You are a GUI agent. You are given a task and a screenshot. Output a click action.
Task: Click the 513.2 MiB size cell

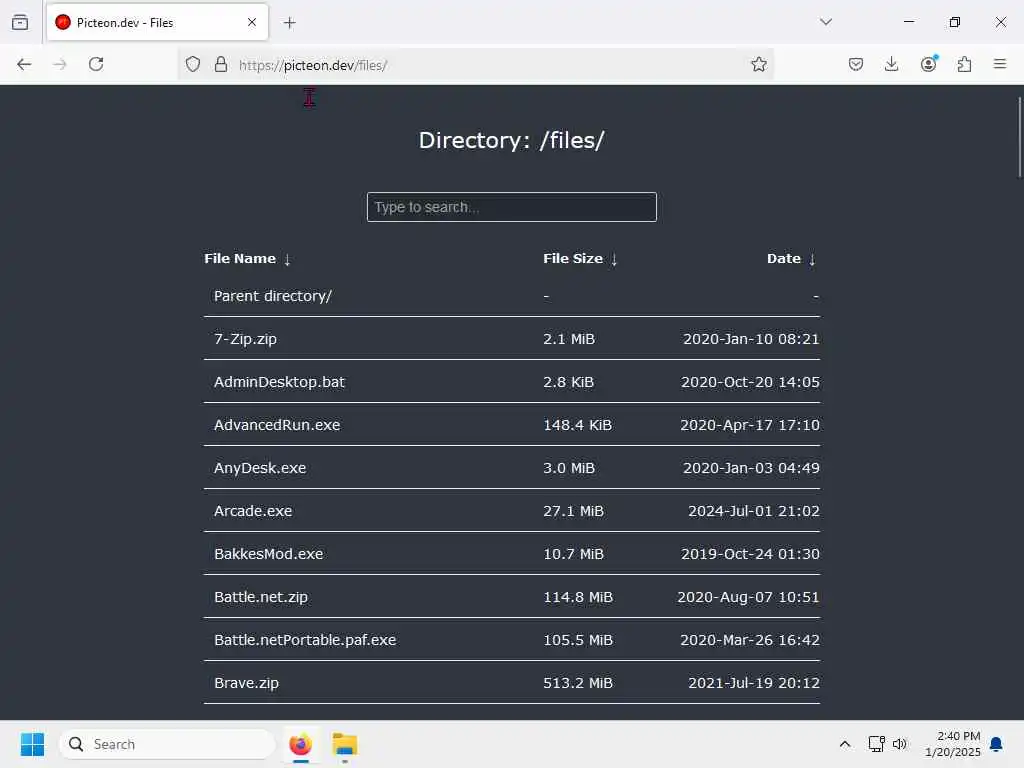578,683
